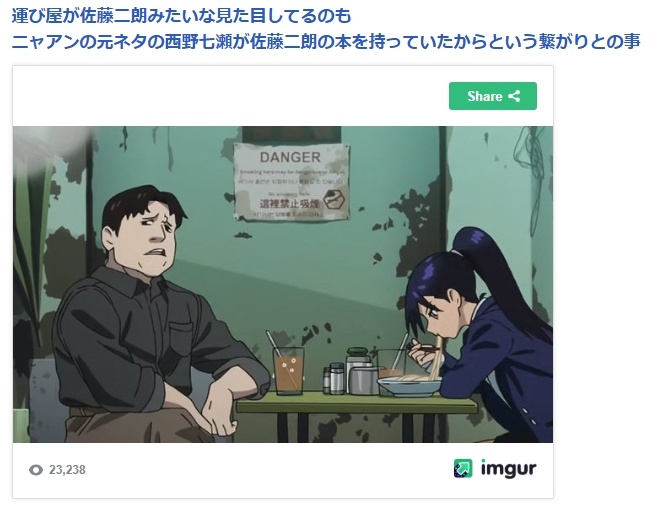Click the 23,238 view count
This screenshot has width=667, height=508.
pos(67,470)
